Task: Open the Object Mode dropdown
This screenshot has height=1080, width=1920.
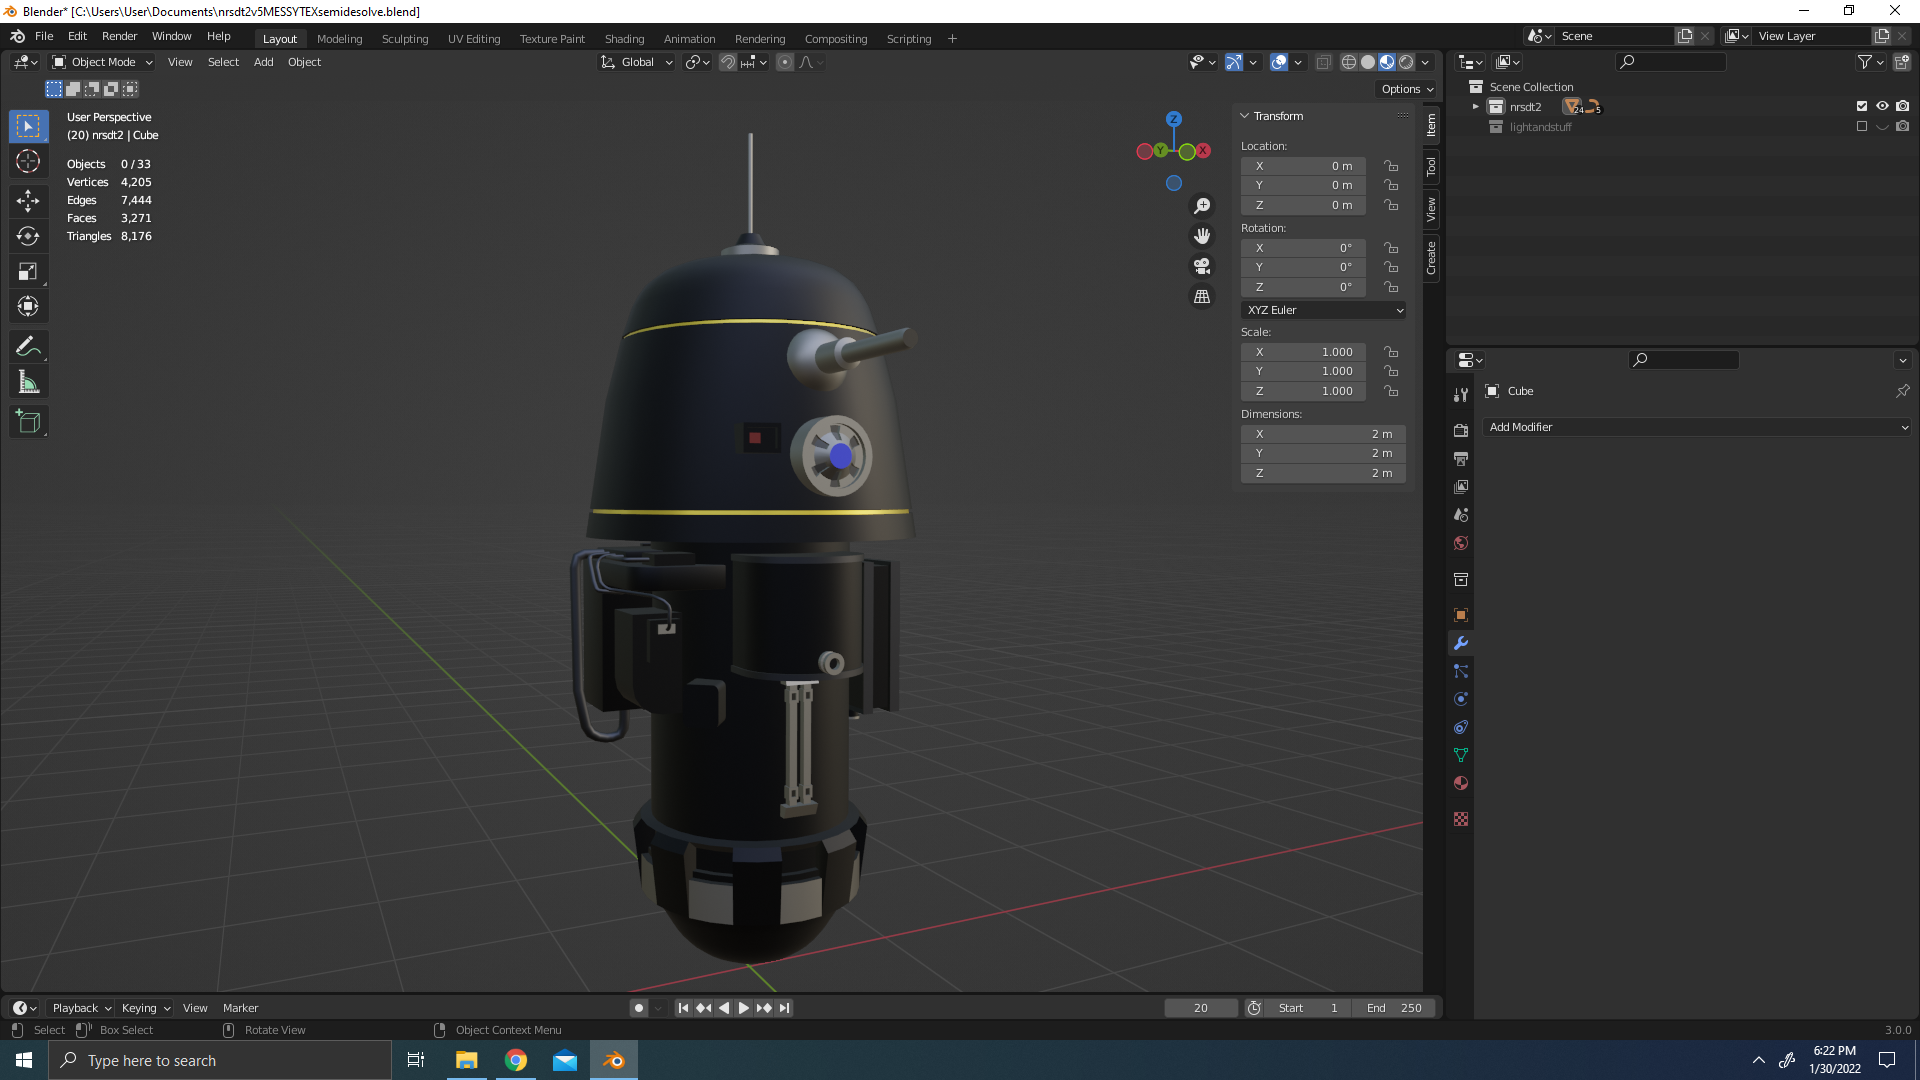Action: (102, 62)
